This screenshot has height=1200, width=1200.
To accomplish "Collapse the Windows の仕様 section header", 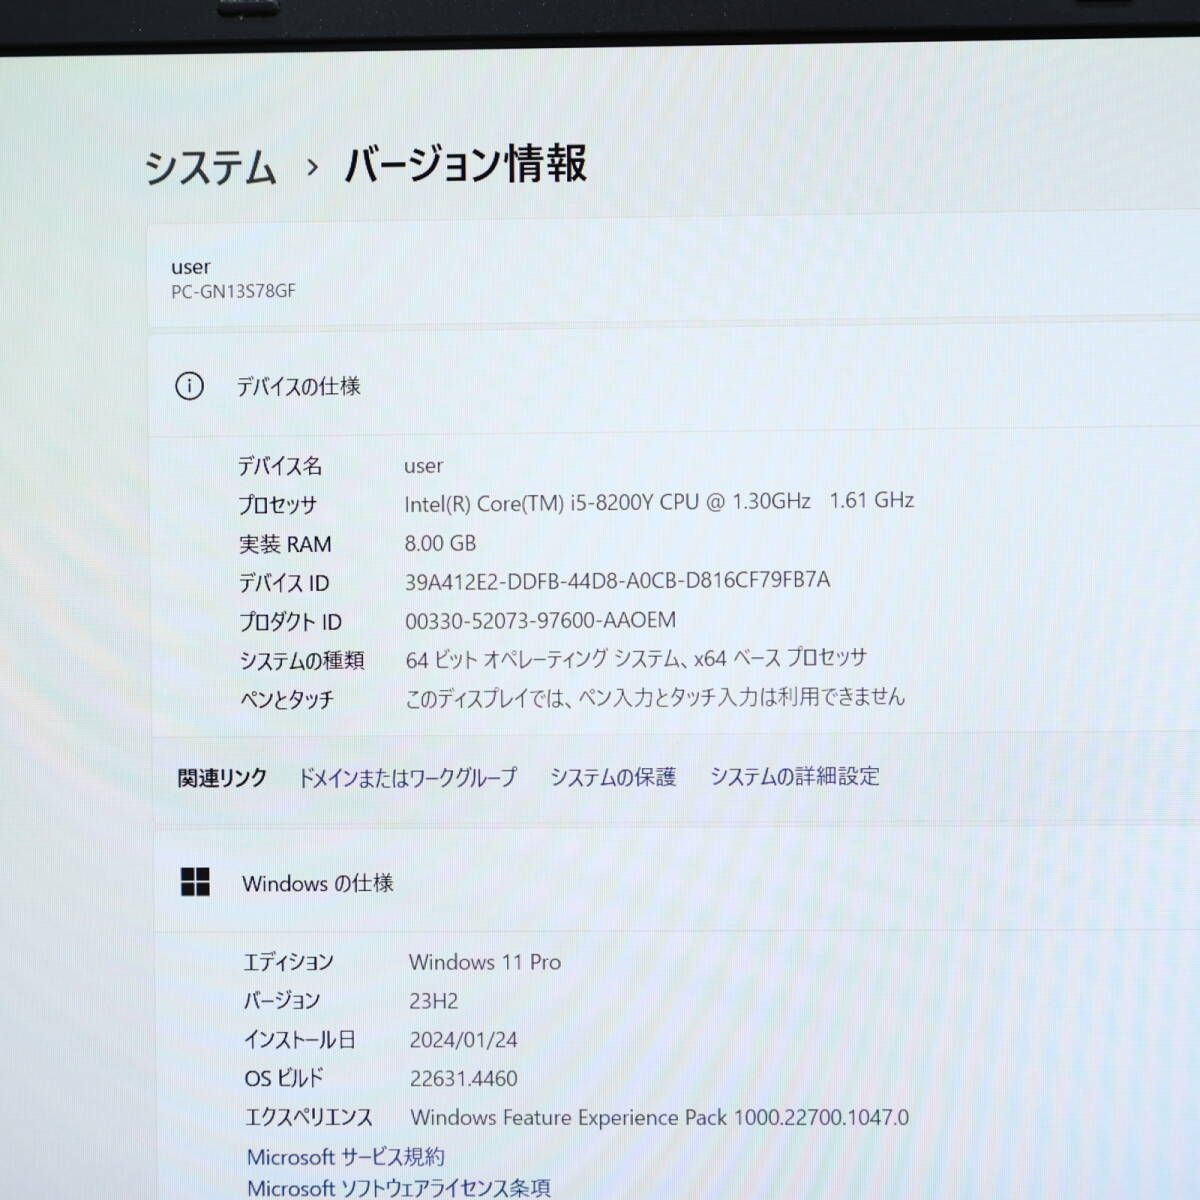I will pos(677,882).
